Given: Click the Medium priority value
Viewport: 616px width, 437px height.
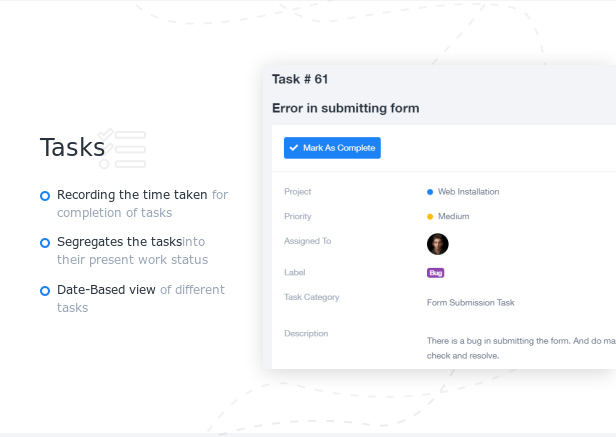Looking at the screenshot, I should (453, 217).
